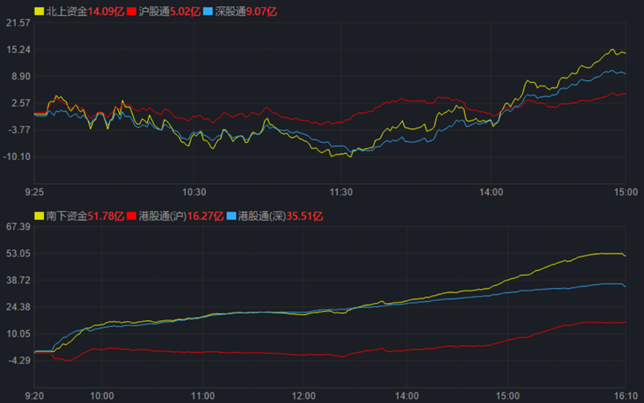Click the red 沪股通 legend swatch
The height and width of the screenshot is (403, 644).
132,10
